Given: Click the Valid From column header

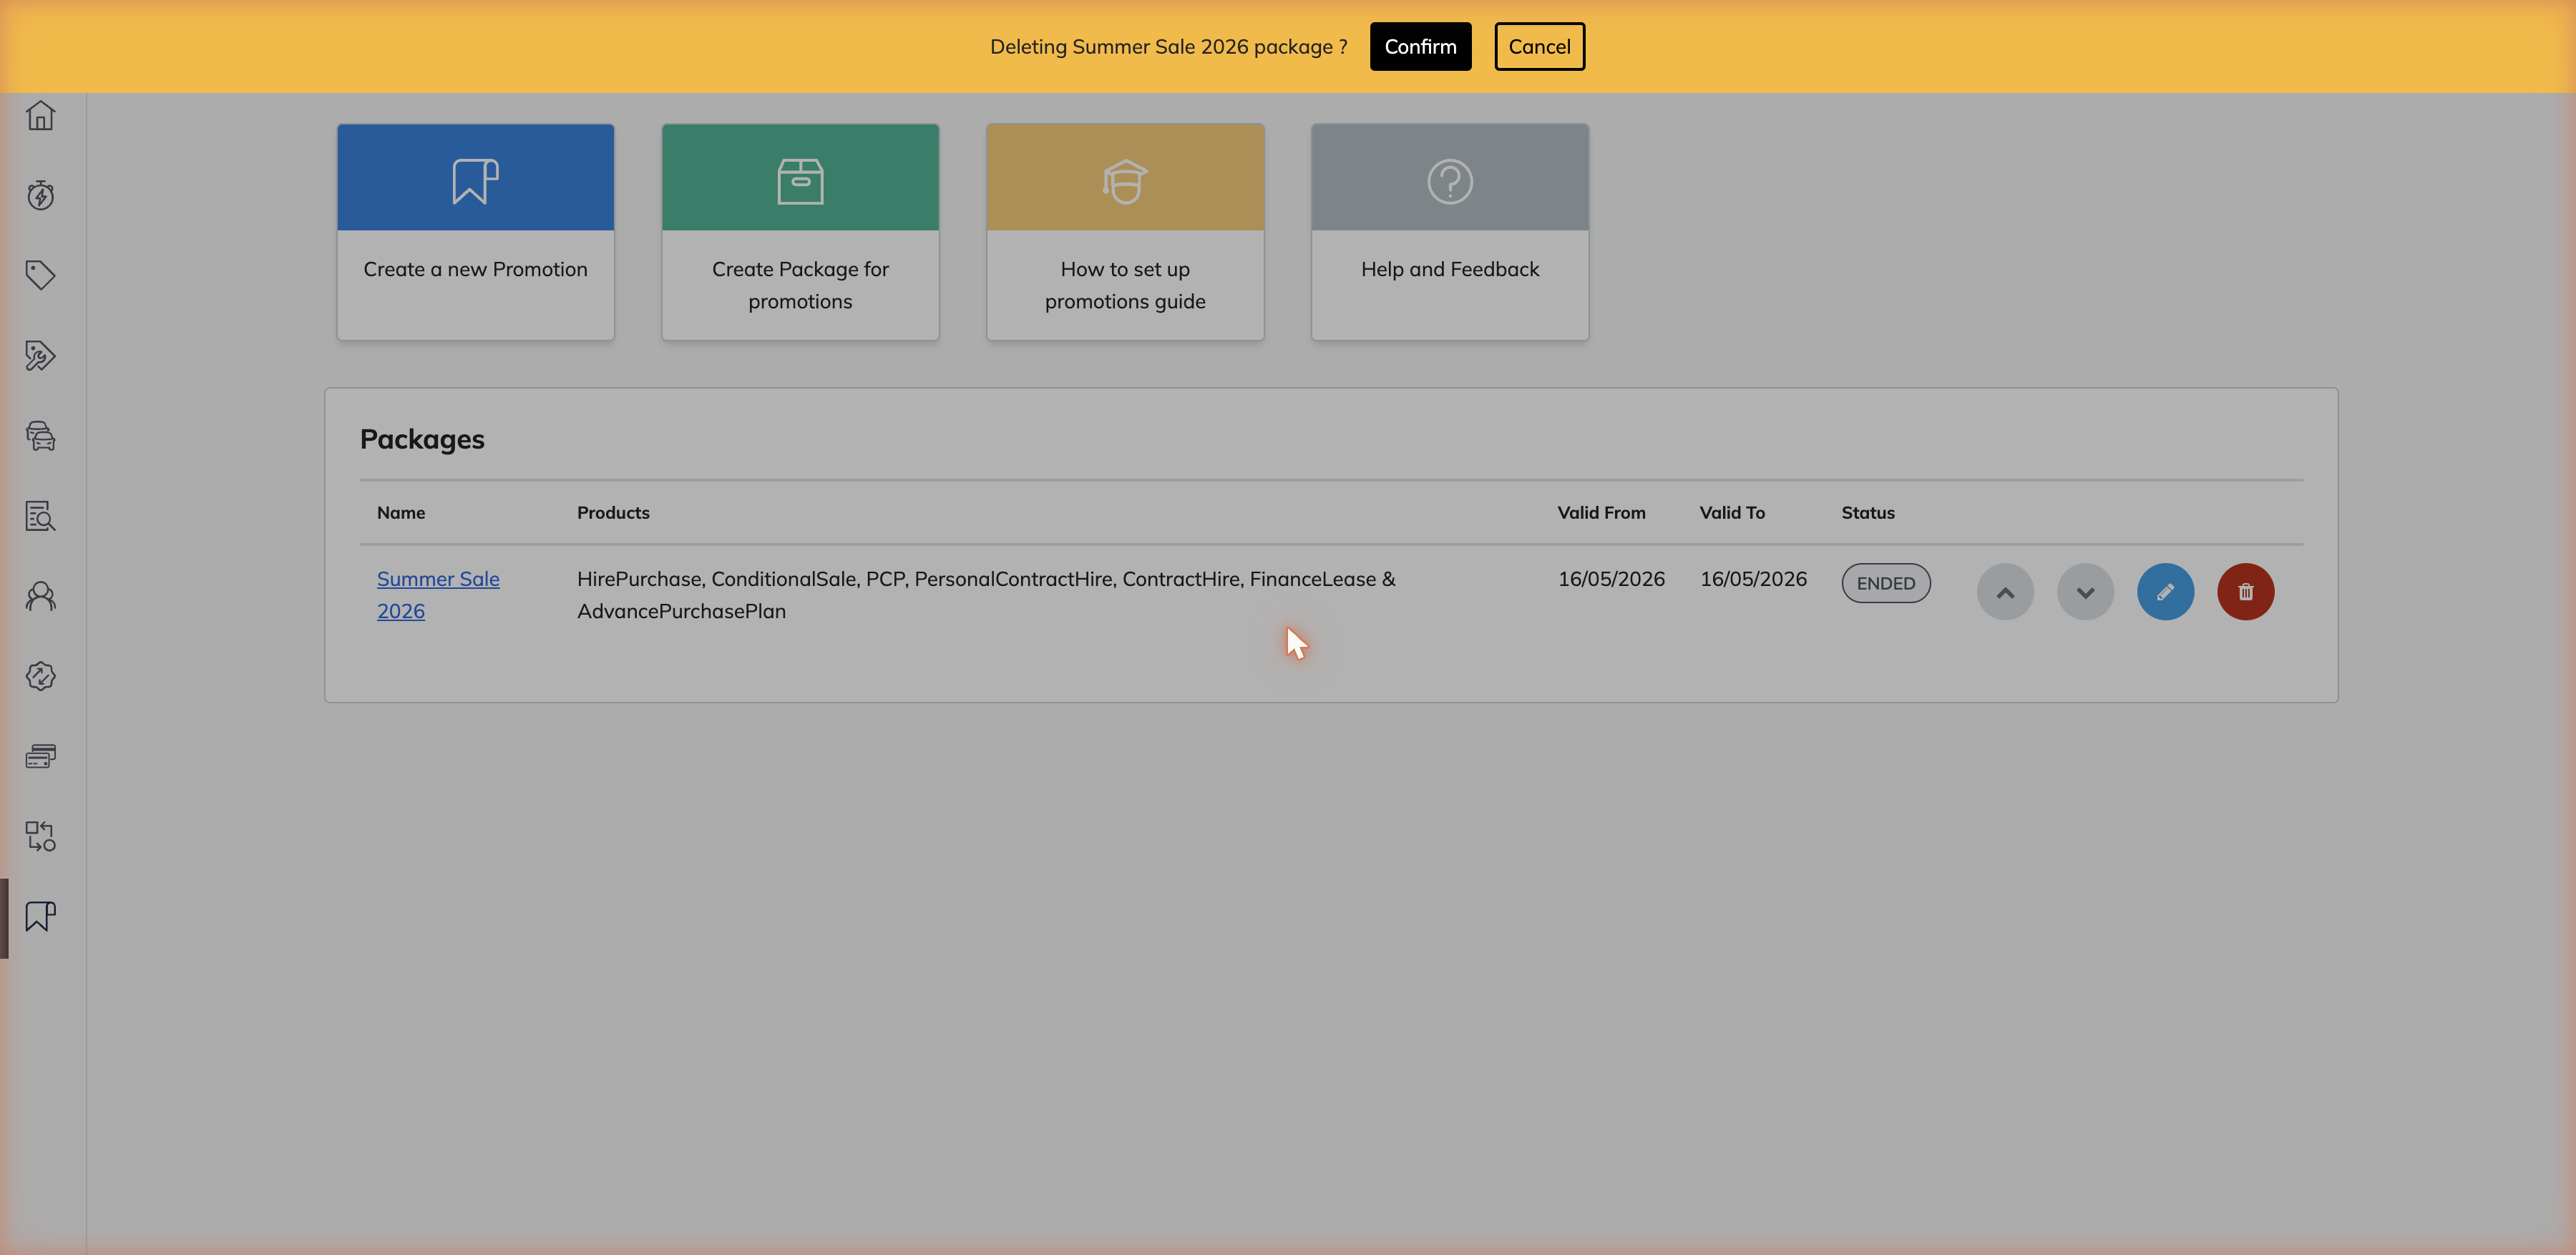Looking at the screenshot, I should point(1601,513).
